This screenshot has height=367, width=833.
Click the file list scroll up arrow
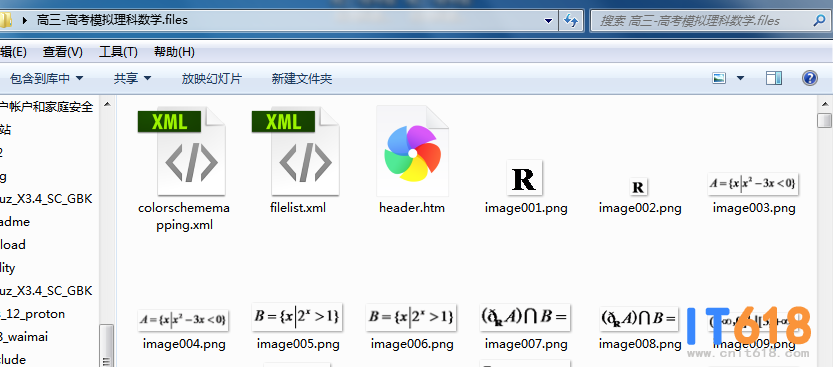825,104
